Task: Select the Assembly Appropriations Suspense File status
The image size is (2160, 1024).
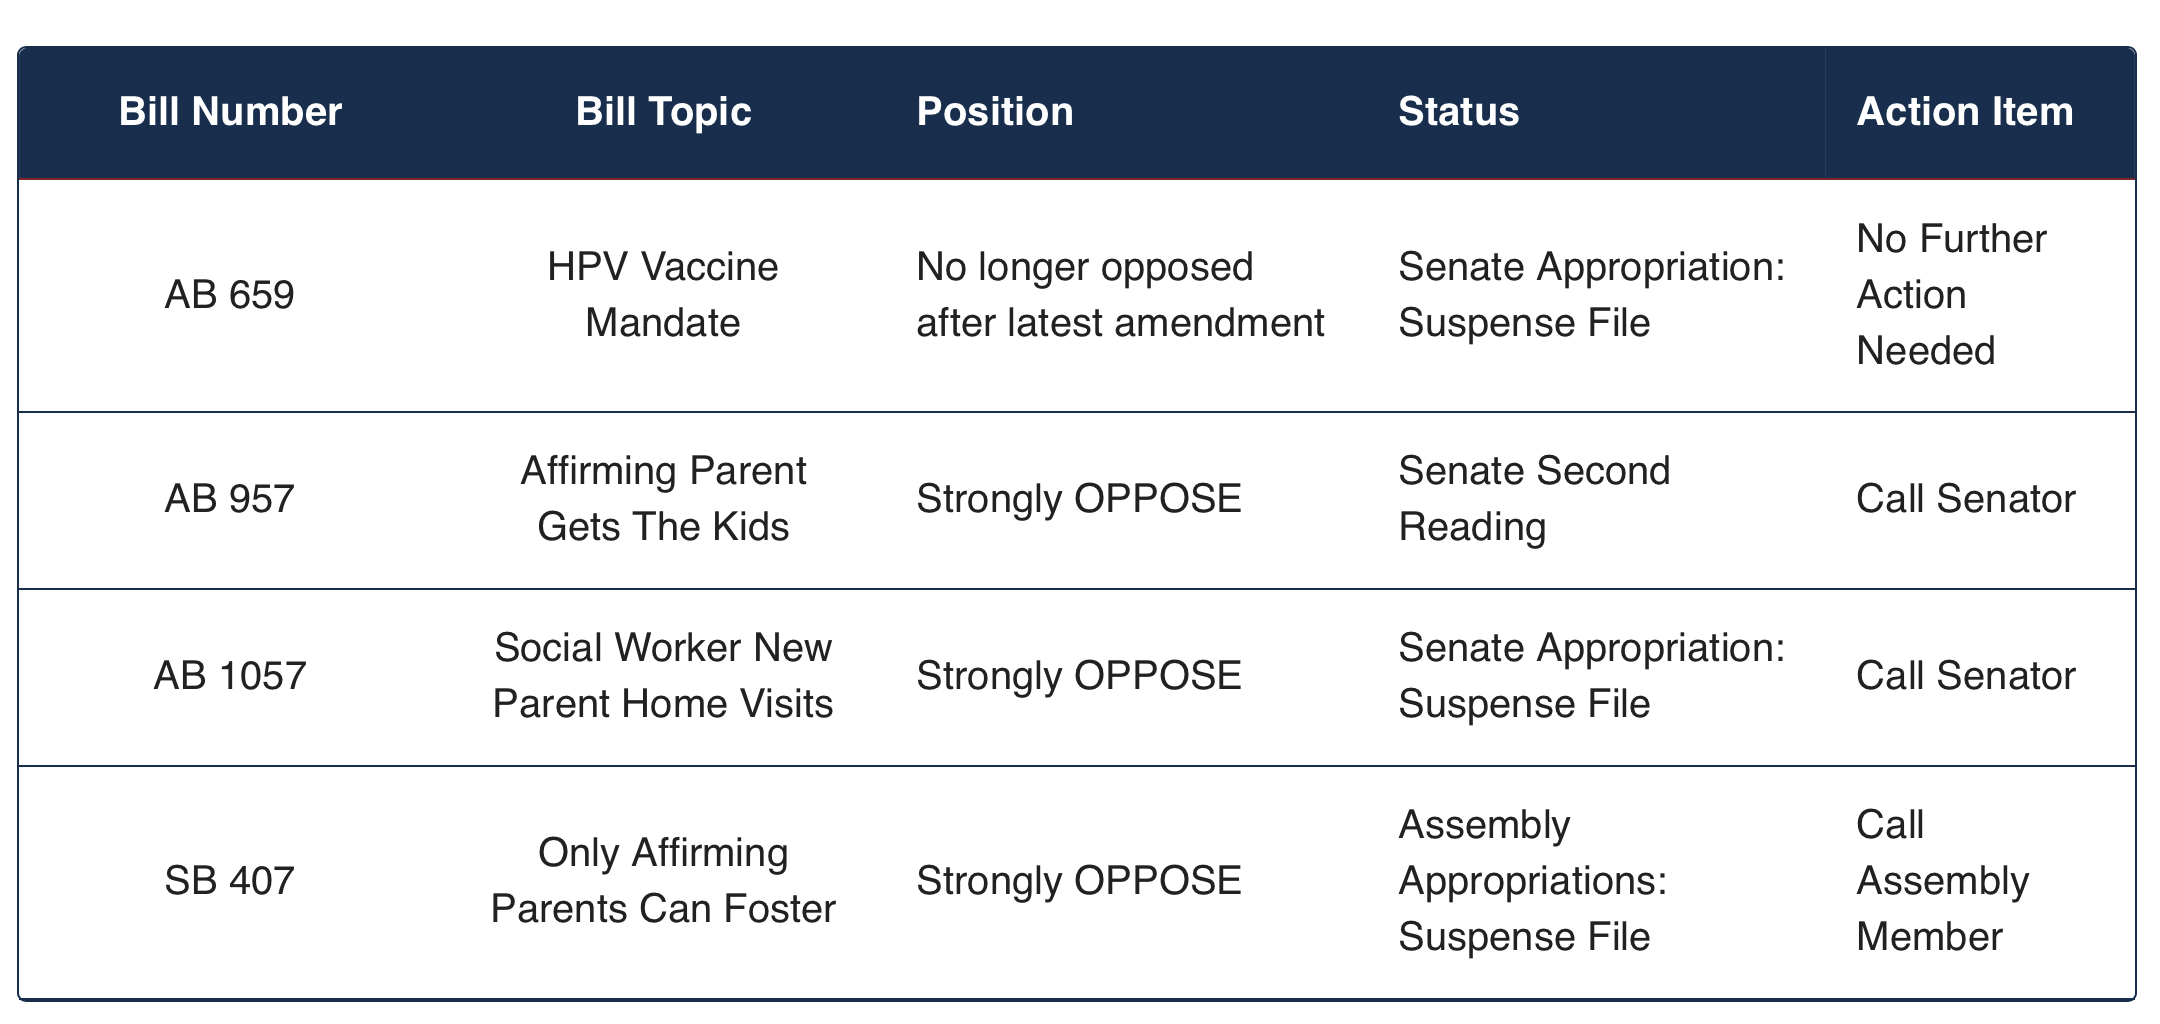Action: [1531, 881]
